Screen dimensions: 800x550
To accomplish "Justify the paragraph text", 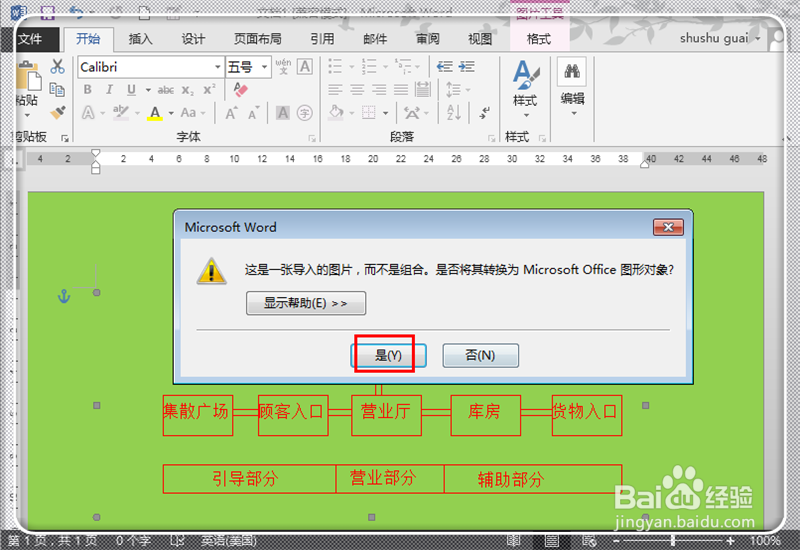I will [x=401, y=90].
